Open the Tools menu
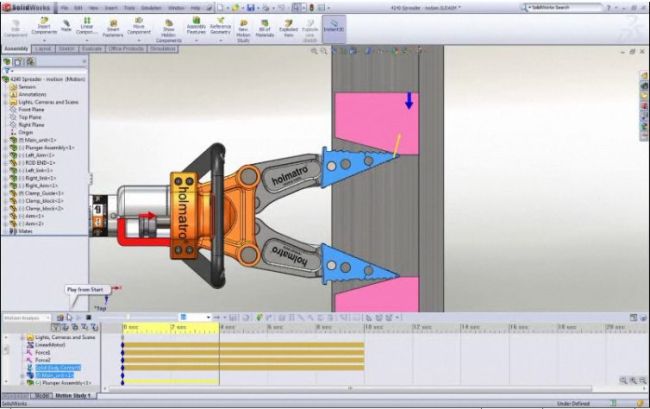Screen dimensions: 650x409 [x=129, y=7]
